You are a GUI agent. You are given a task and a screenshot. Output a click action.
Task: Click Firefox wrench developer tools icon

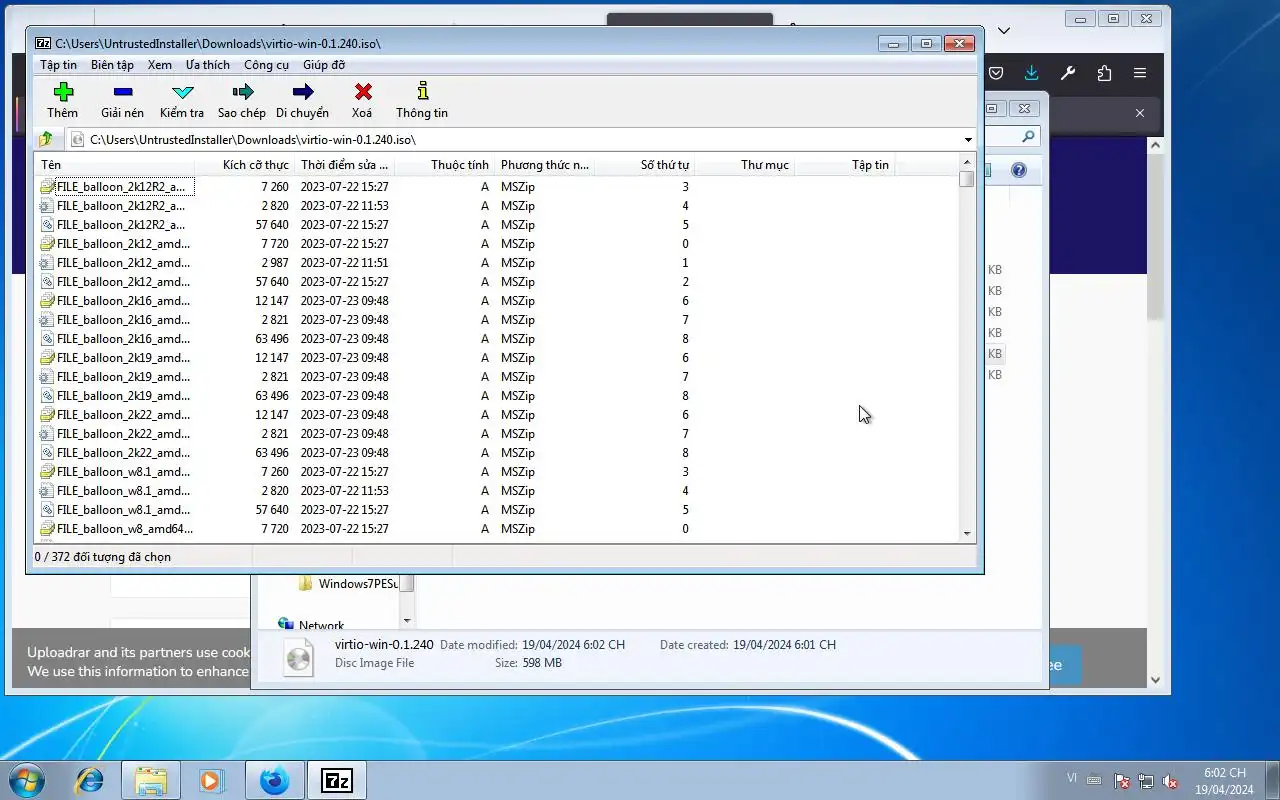[x=1068, y=73]
